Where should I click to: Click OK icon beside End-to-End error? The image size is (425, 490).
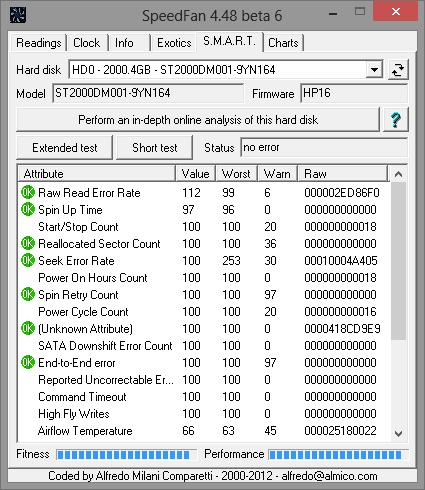(28, 362)
